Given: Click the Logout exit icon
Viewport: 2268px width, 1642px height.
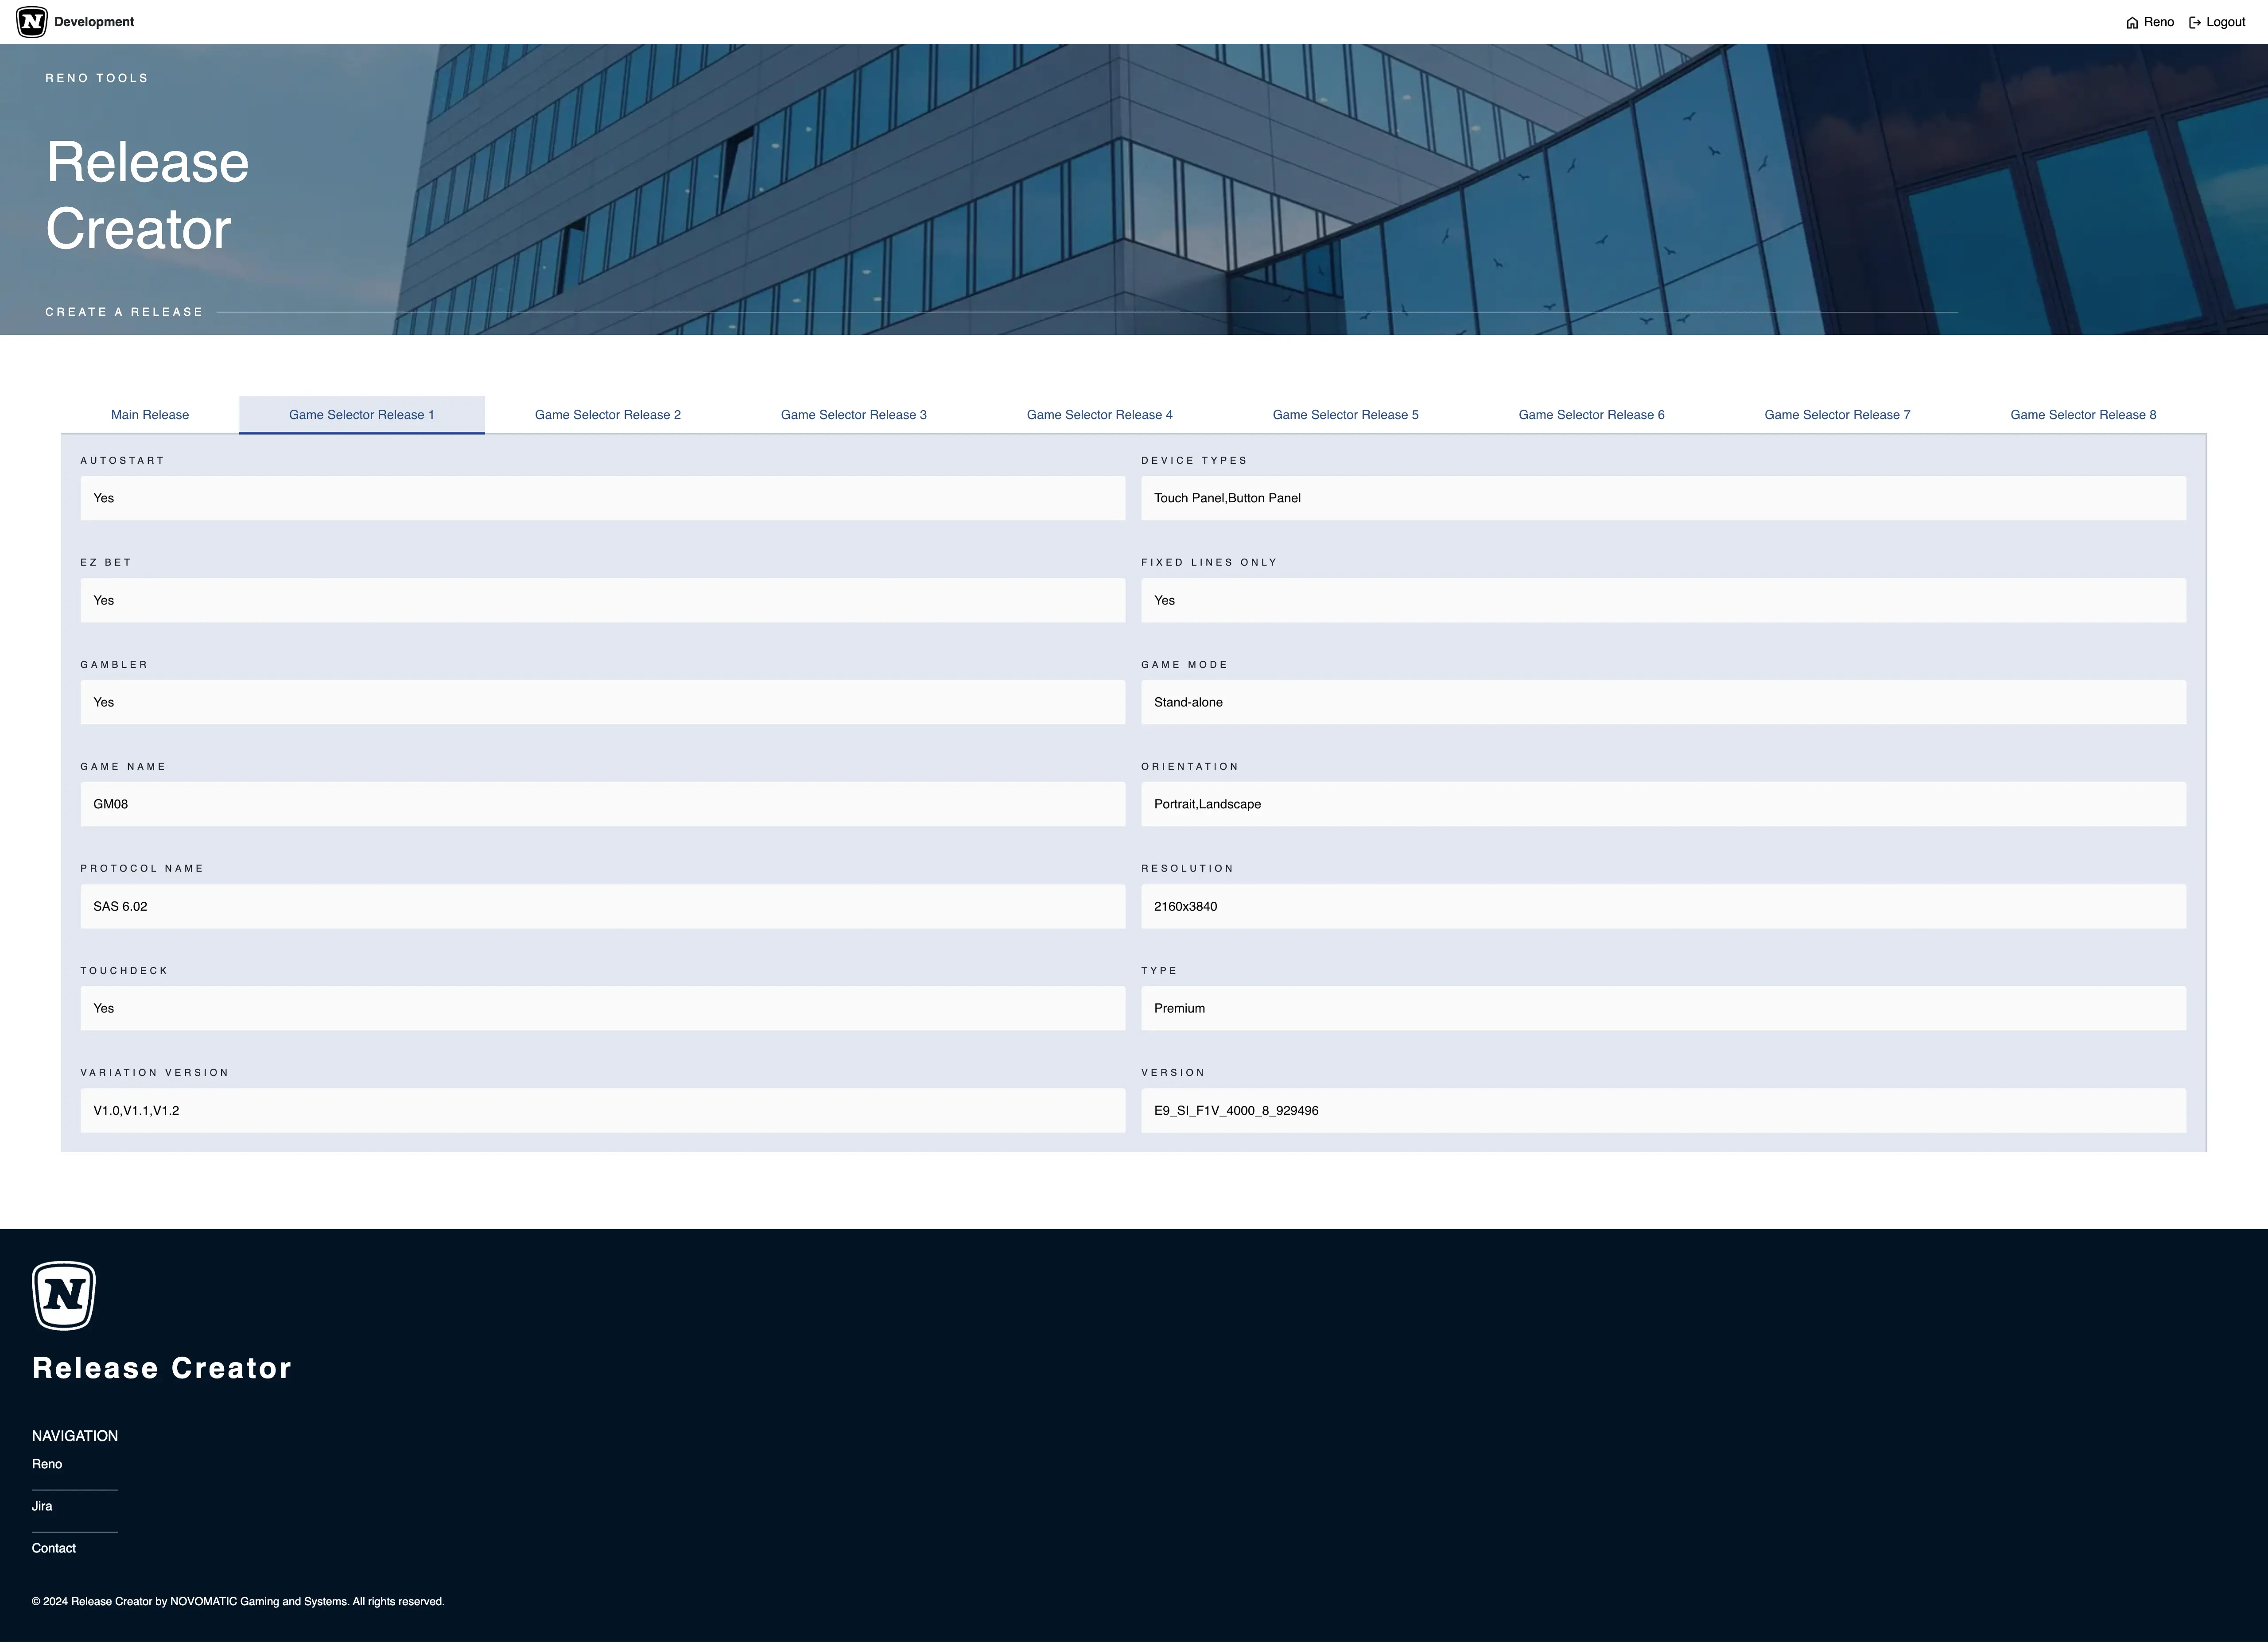Looking at the screenshot, I should point(2195,23).
